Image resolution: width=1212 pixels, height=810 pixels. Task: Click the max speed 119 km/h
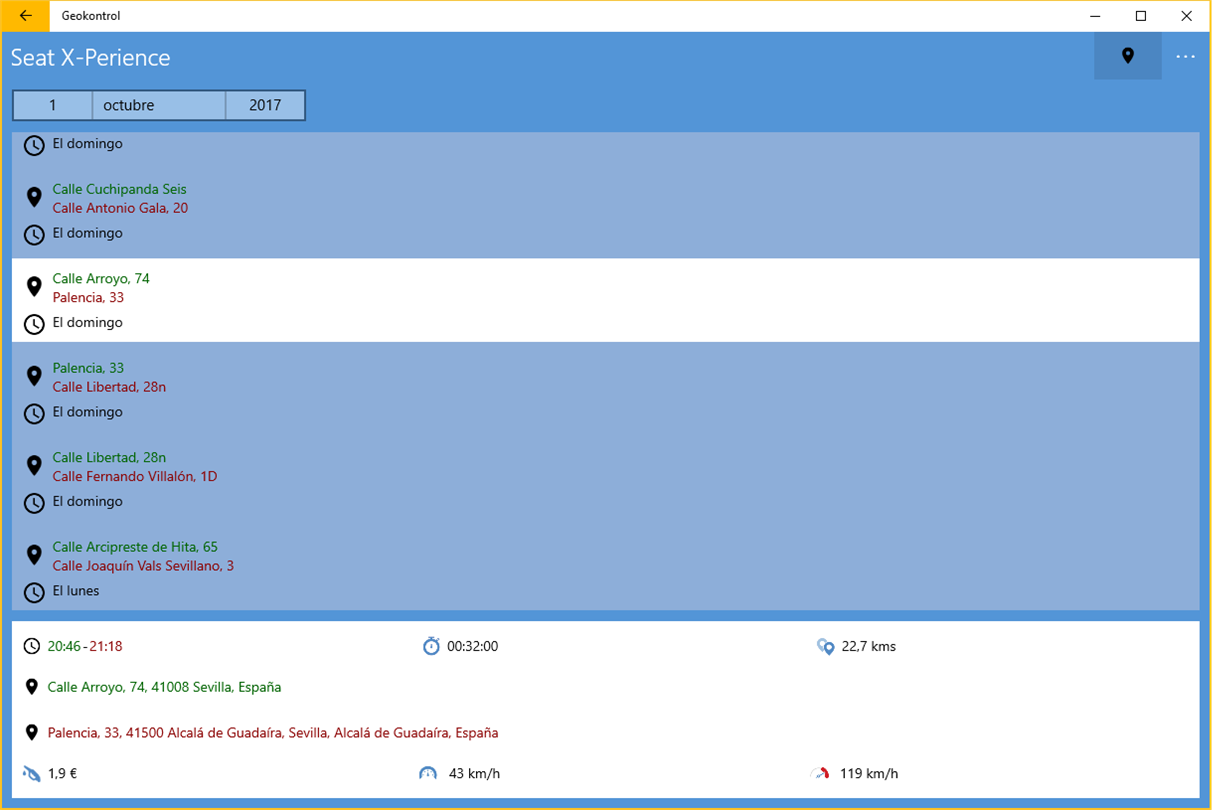pos(869,773)
